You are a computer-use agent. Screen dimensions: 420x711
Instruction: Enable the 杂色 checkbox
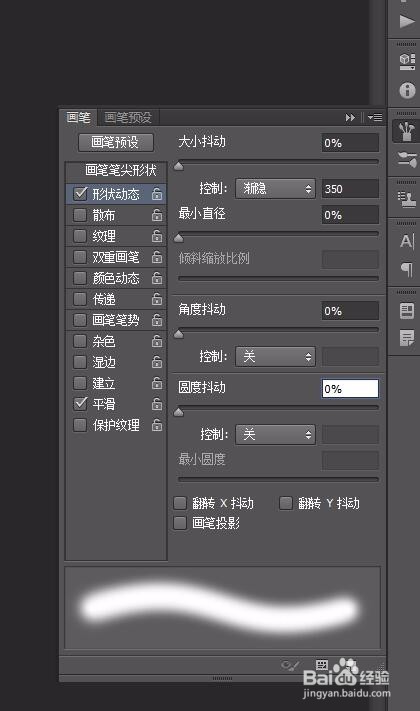click(80, 341)
